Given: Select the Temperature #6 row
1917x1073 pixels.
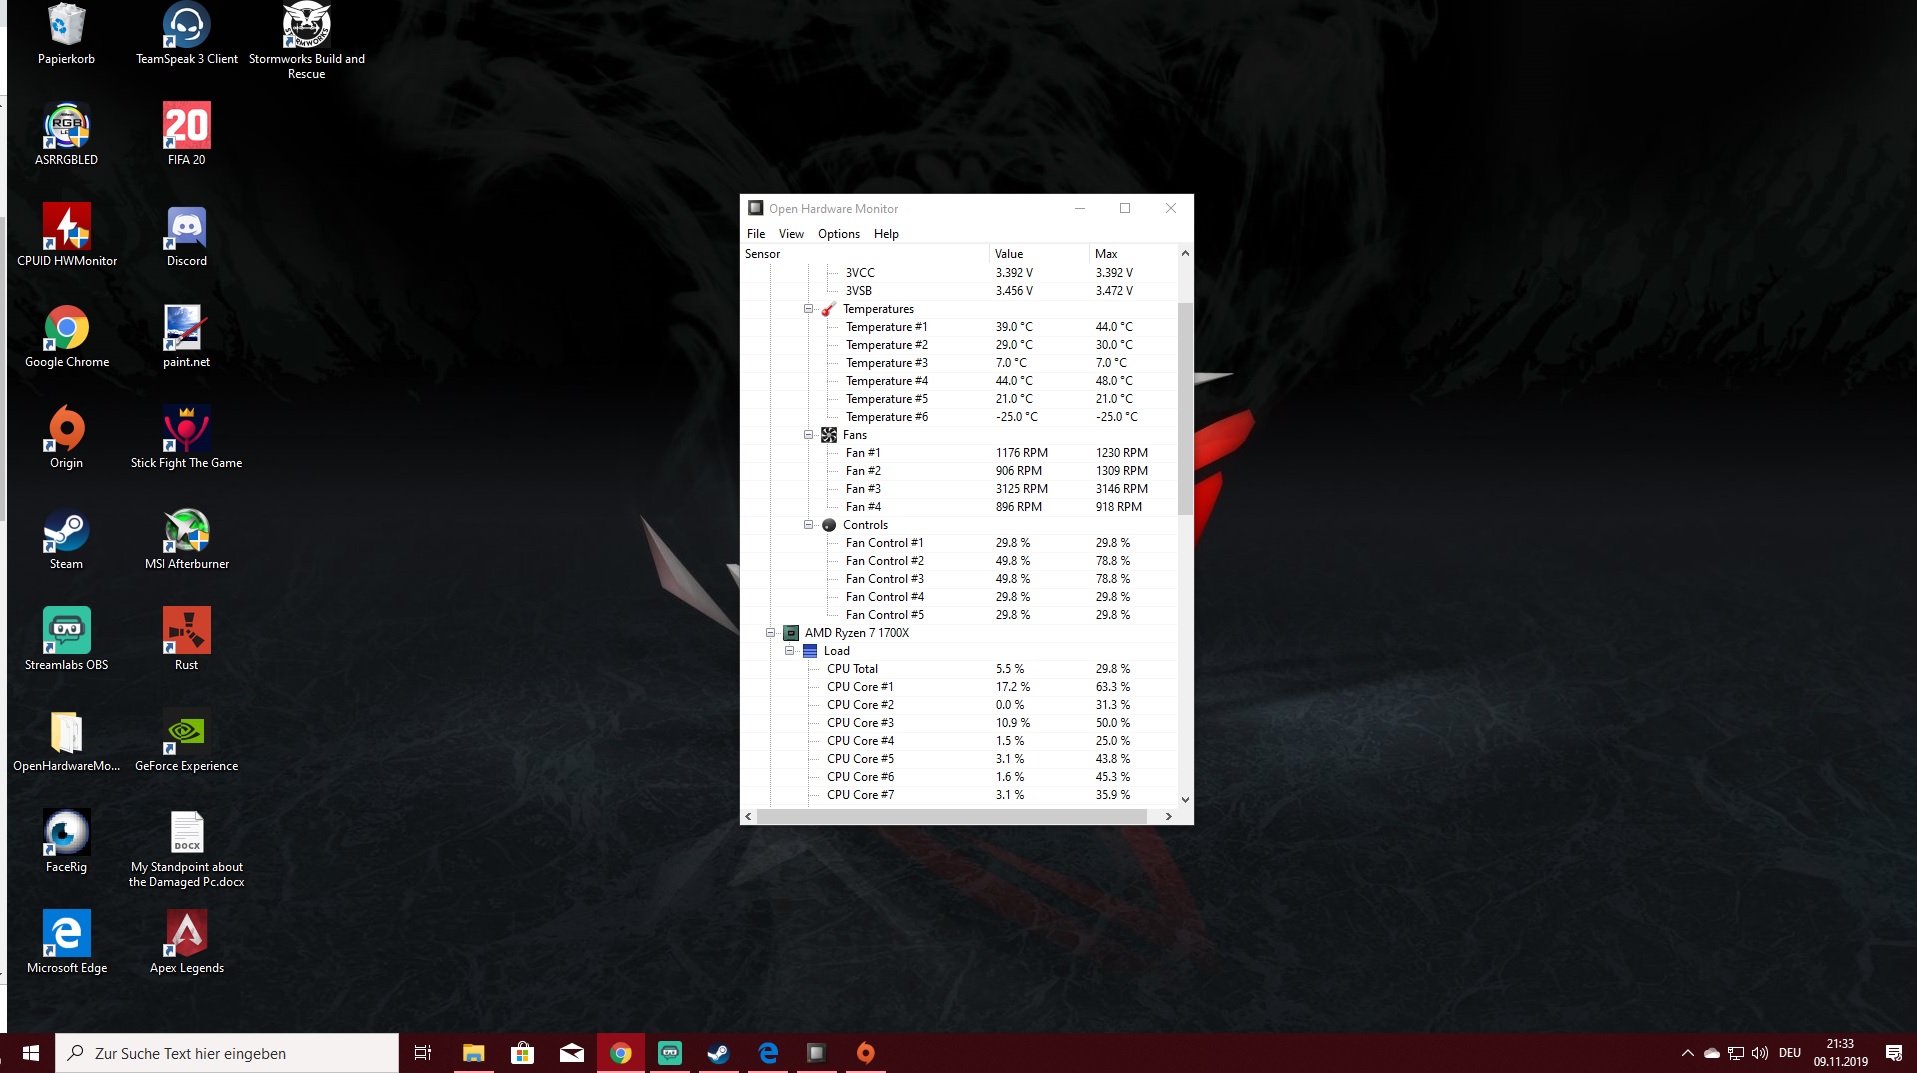Looking at the screenshot, I should (x=959, y=417).
